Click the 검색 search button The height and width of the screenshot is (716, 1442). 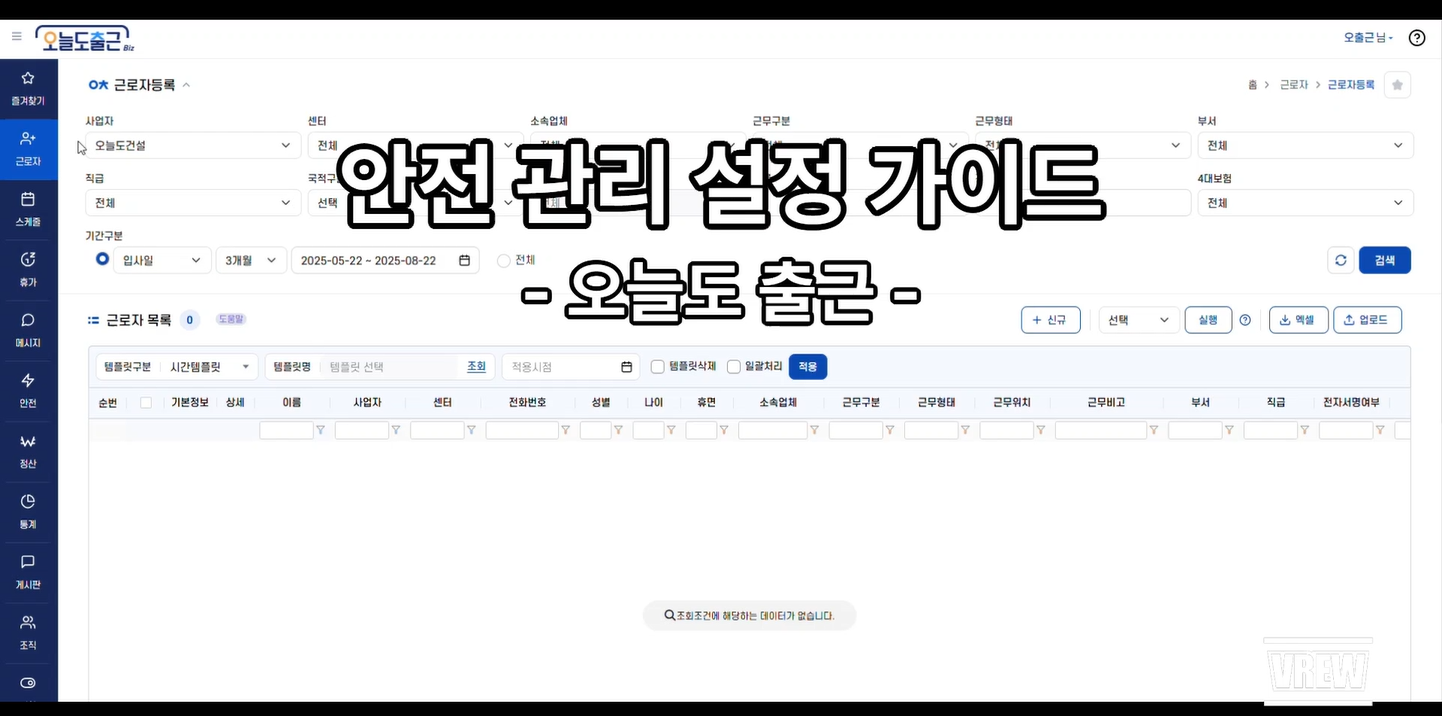[x=1385, y=260]
